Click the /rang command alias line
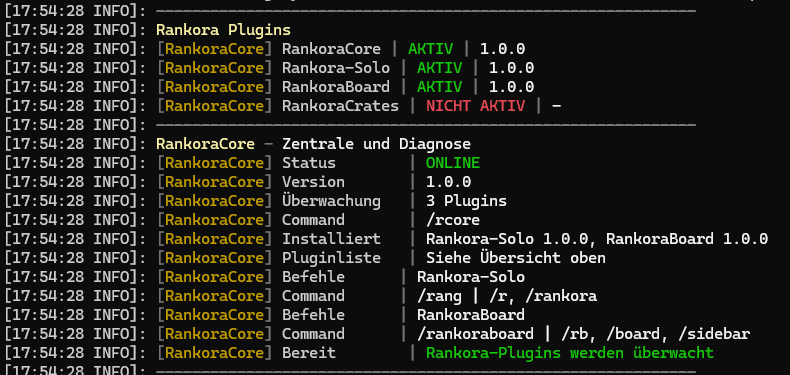 (507, 296)
